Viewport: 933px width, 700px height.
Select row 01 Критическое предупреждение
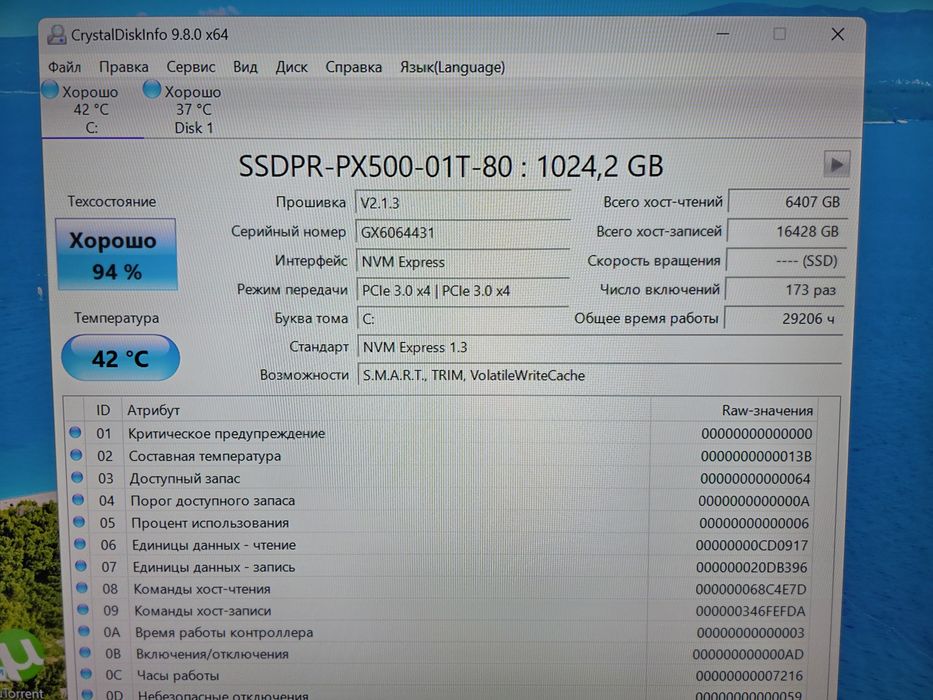pos(441,433)
